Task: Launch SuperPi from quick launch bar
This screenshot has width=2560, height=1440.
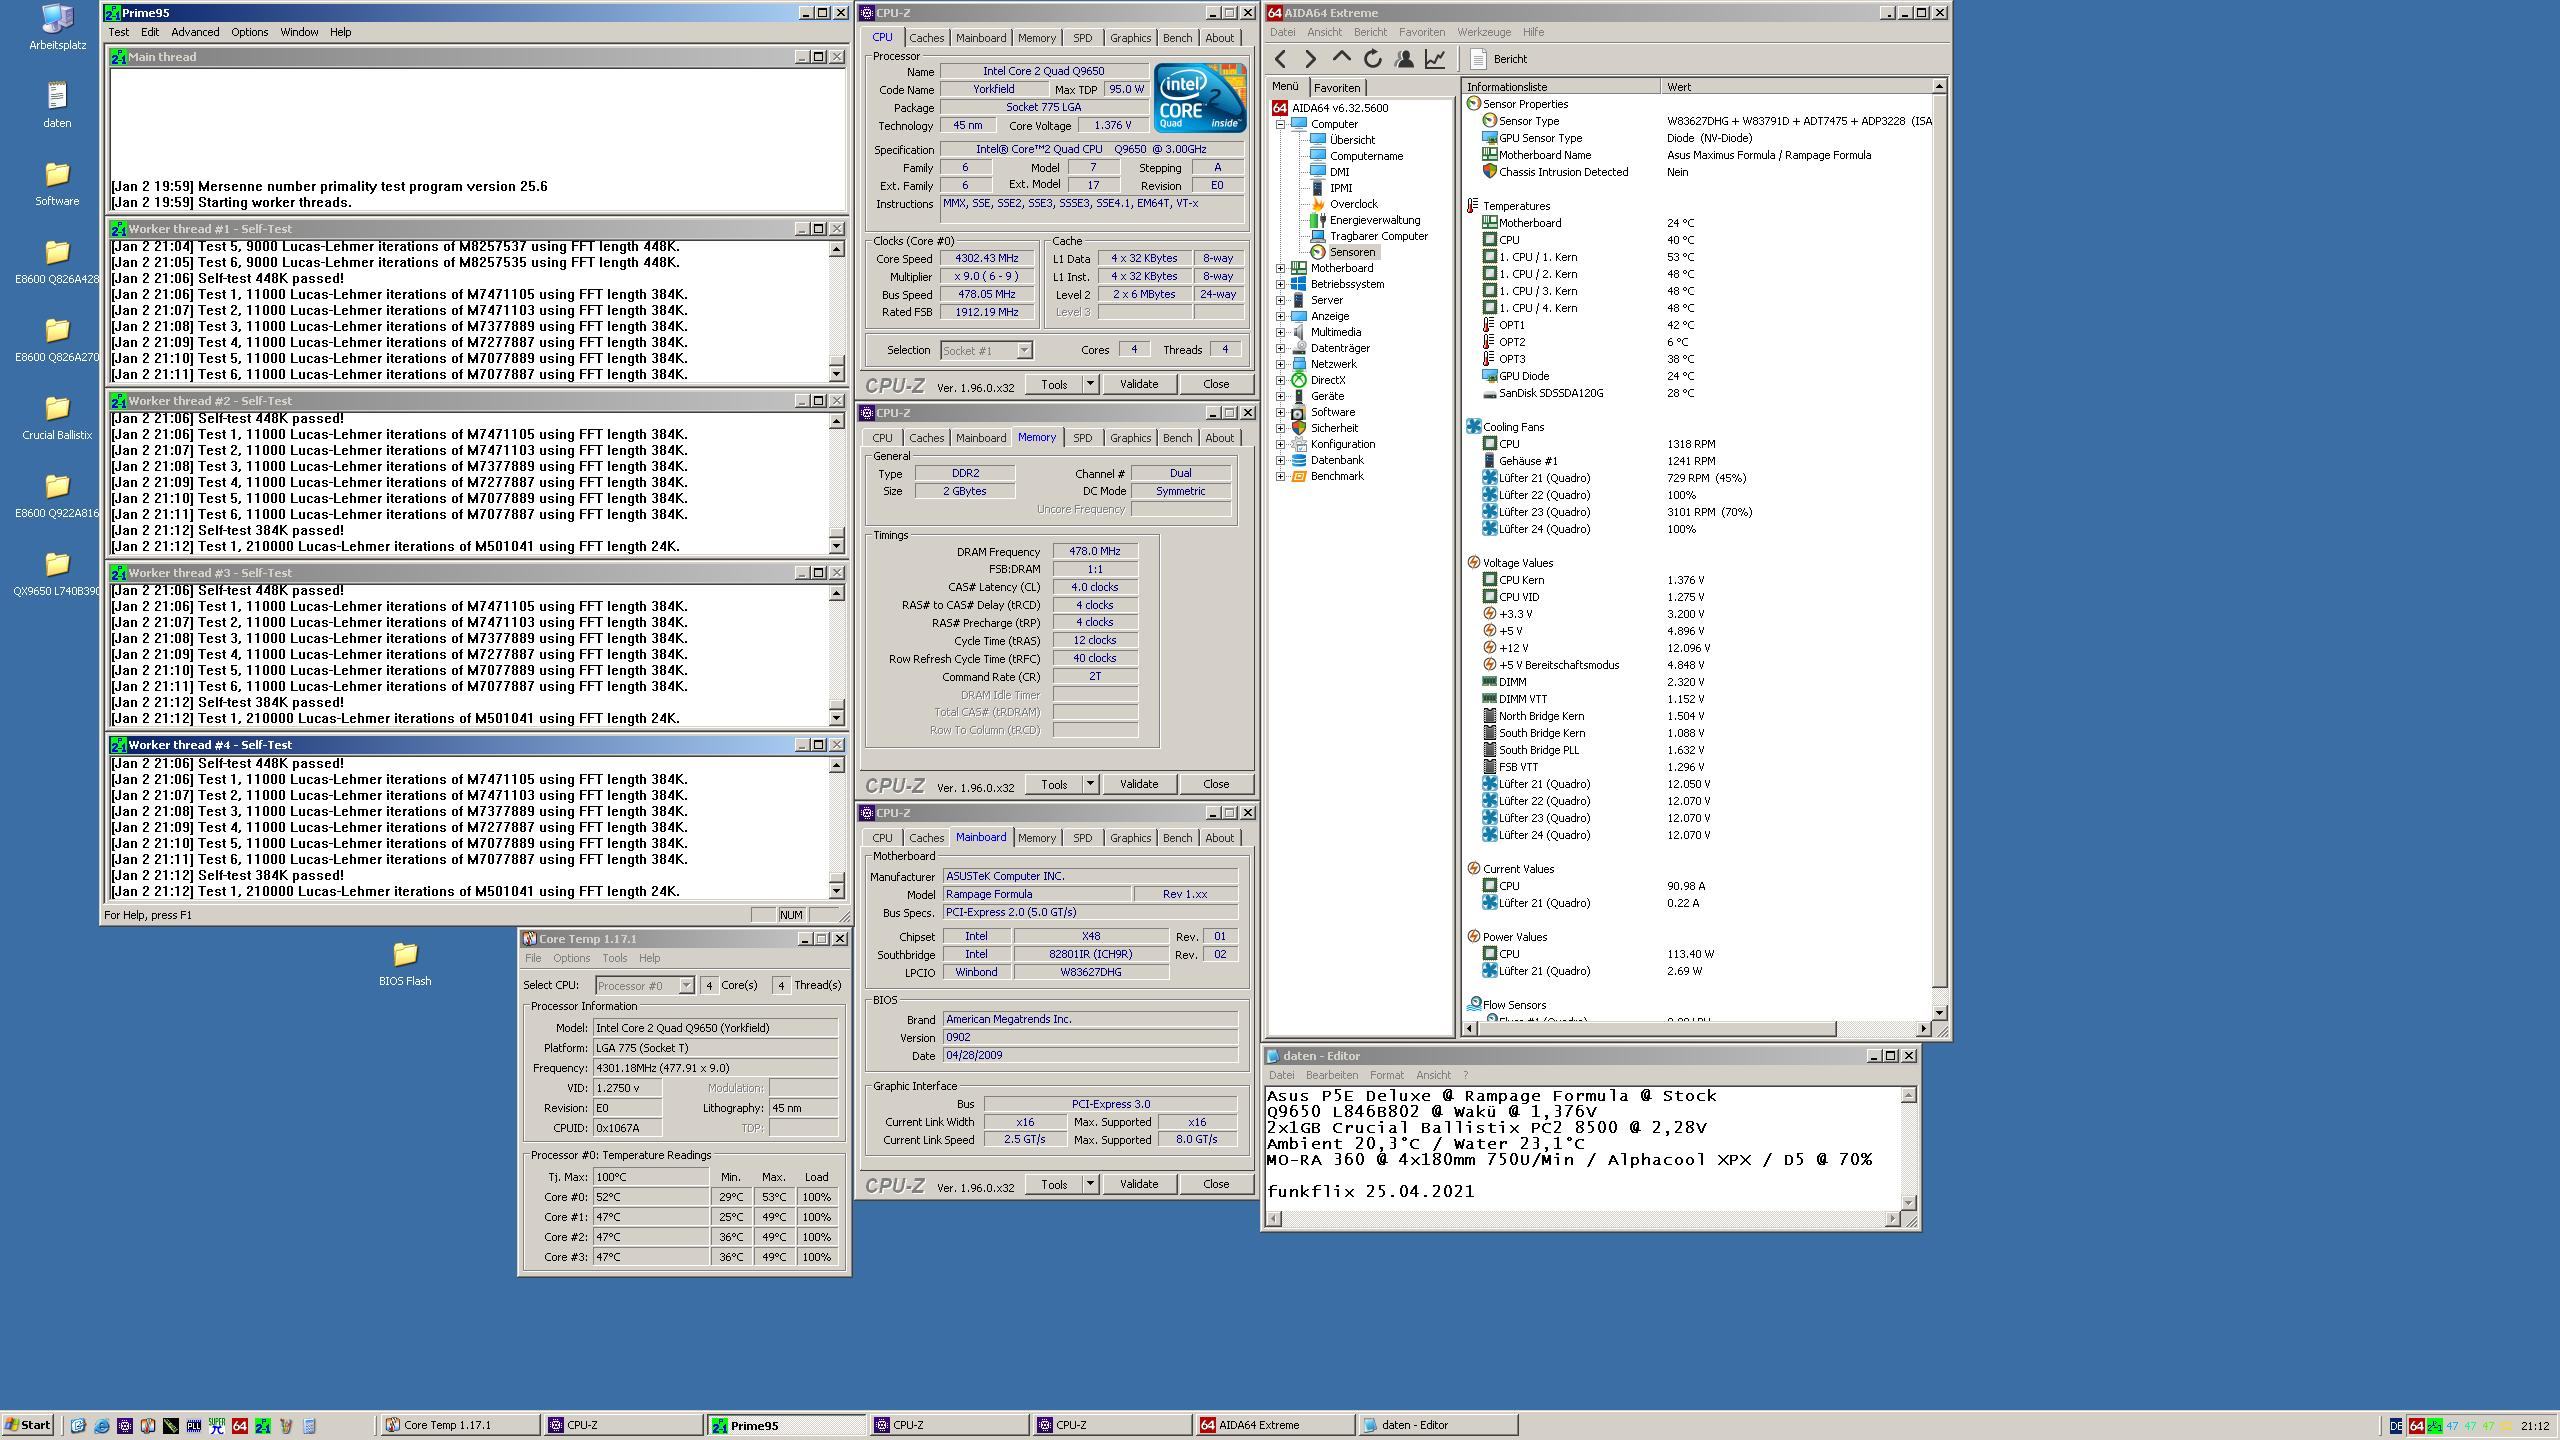Action: [216, 1426]
